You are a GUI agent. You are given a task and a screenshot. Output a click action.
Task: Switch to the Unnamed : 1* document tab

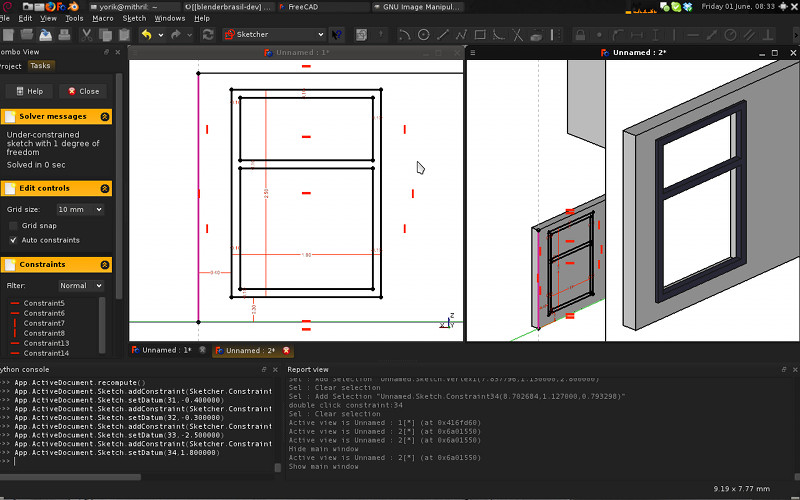(165, 350)
